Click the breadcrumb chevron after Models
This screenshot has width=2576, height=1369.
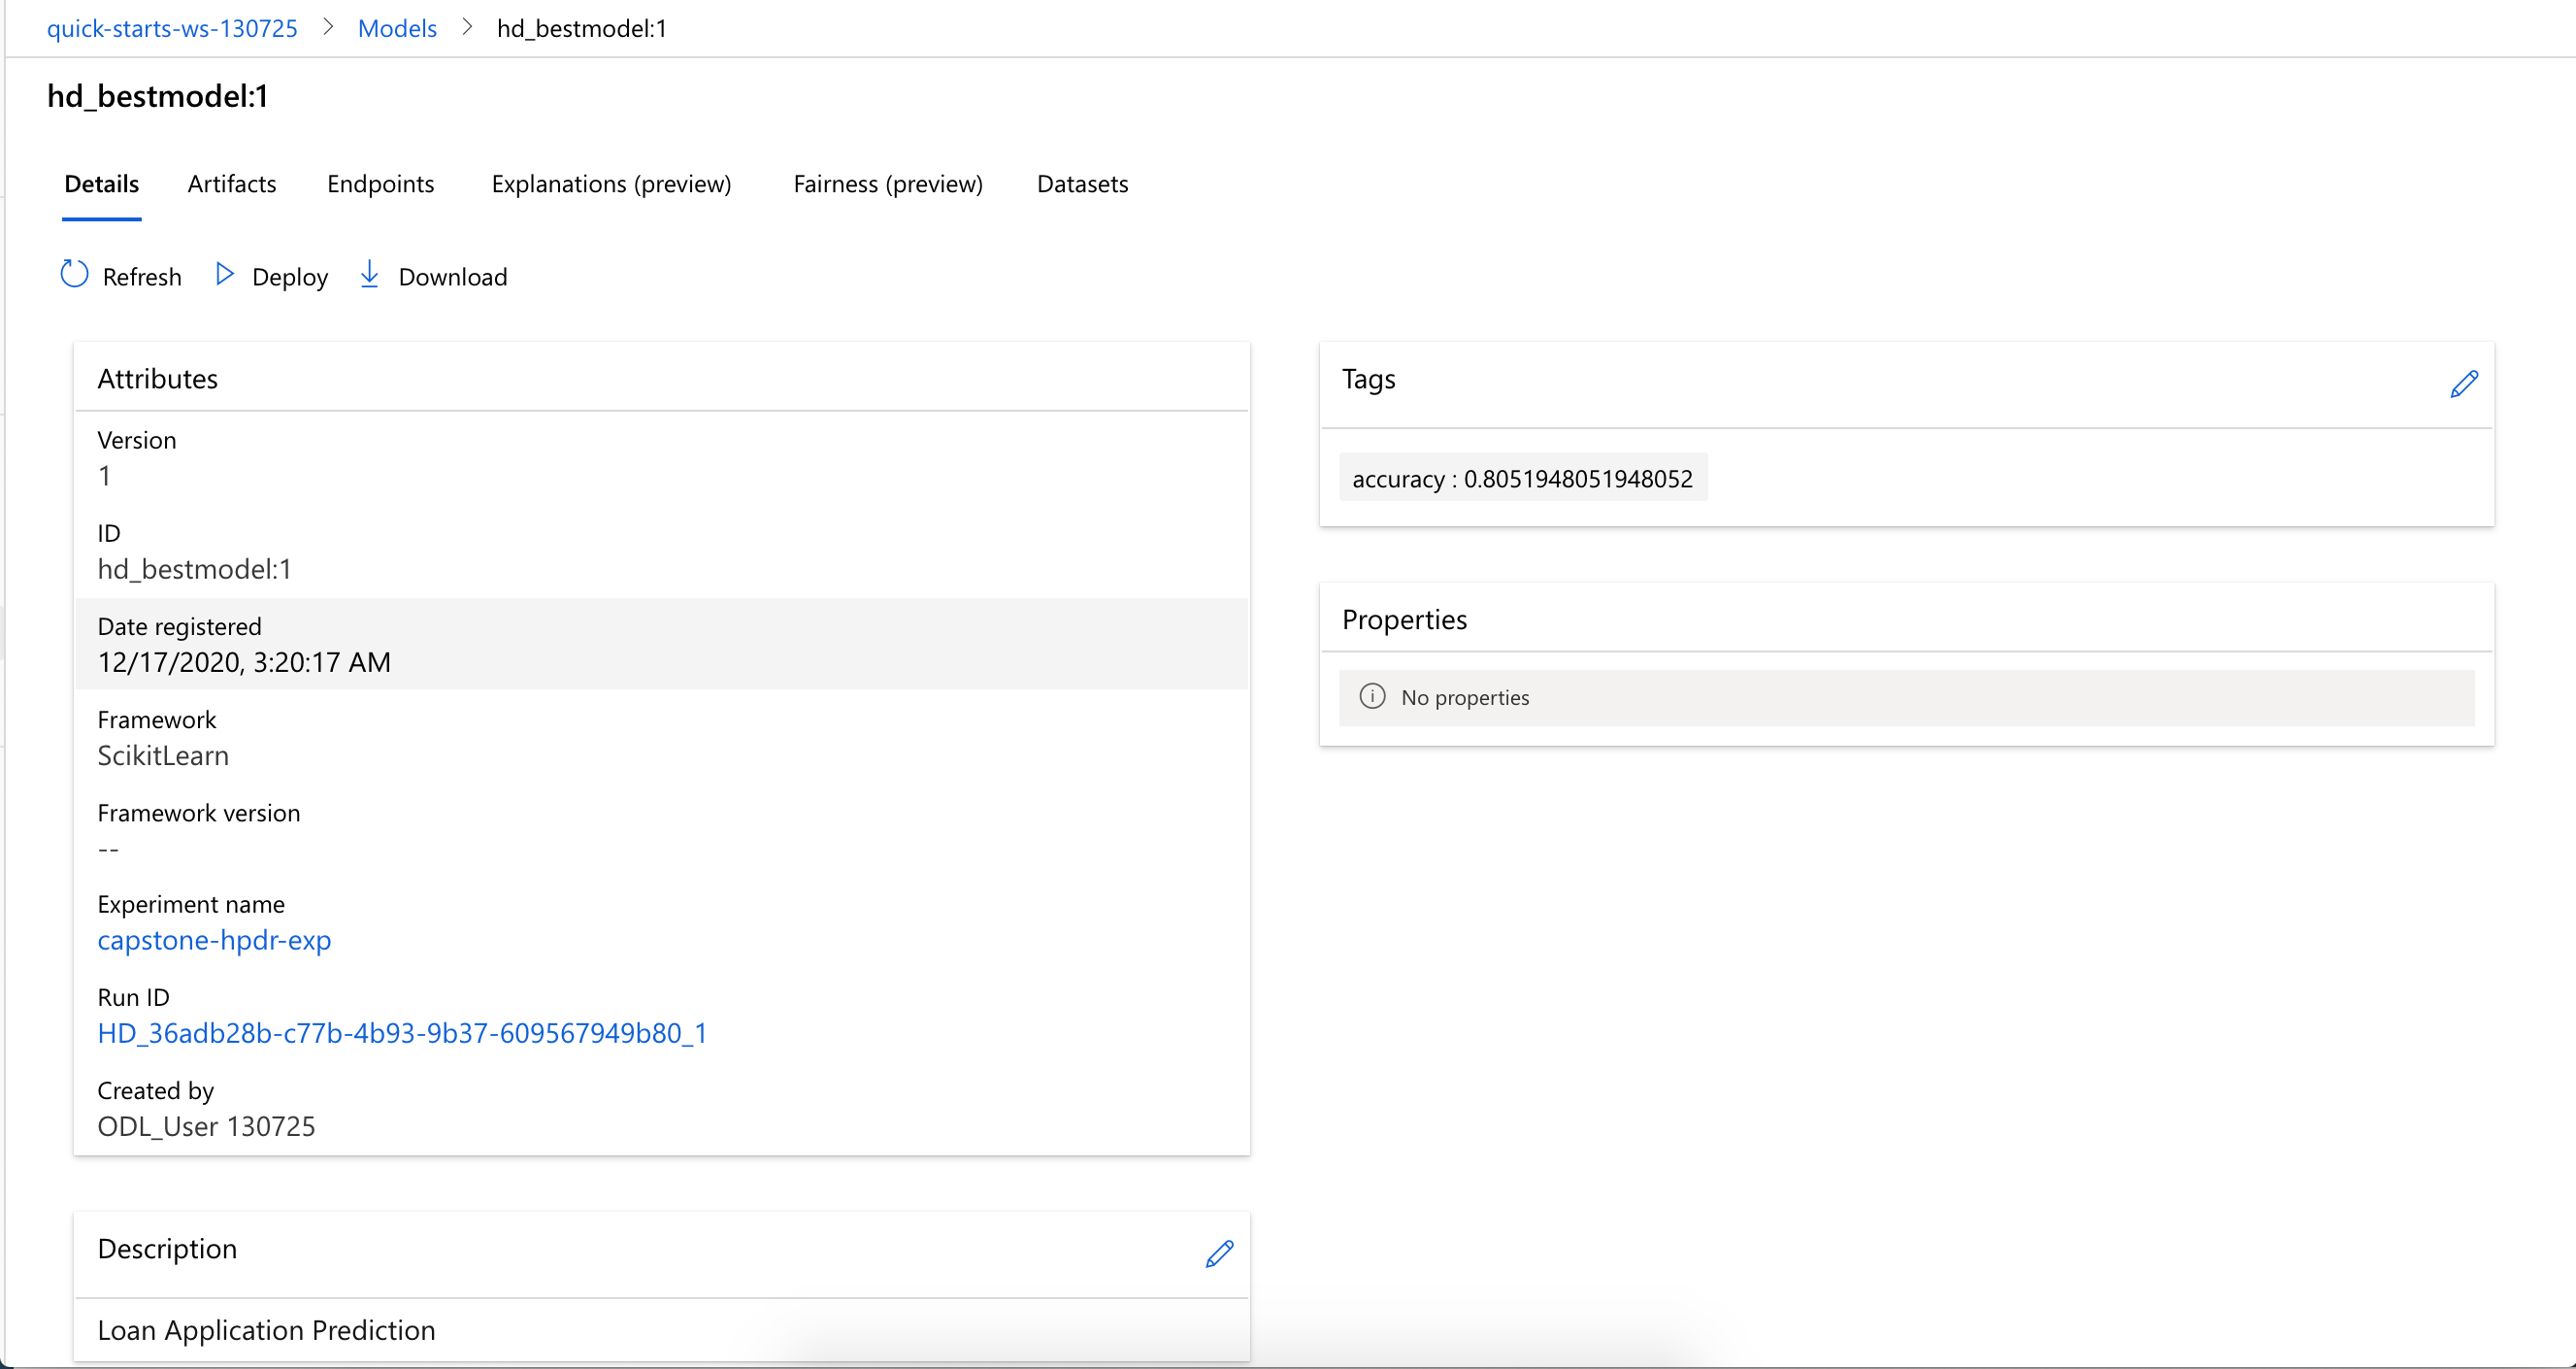467,28
